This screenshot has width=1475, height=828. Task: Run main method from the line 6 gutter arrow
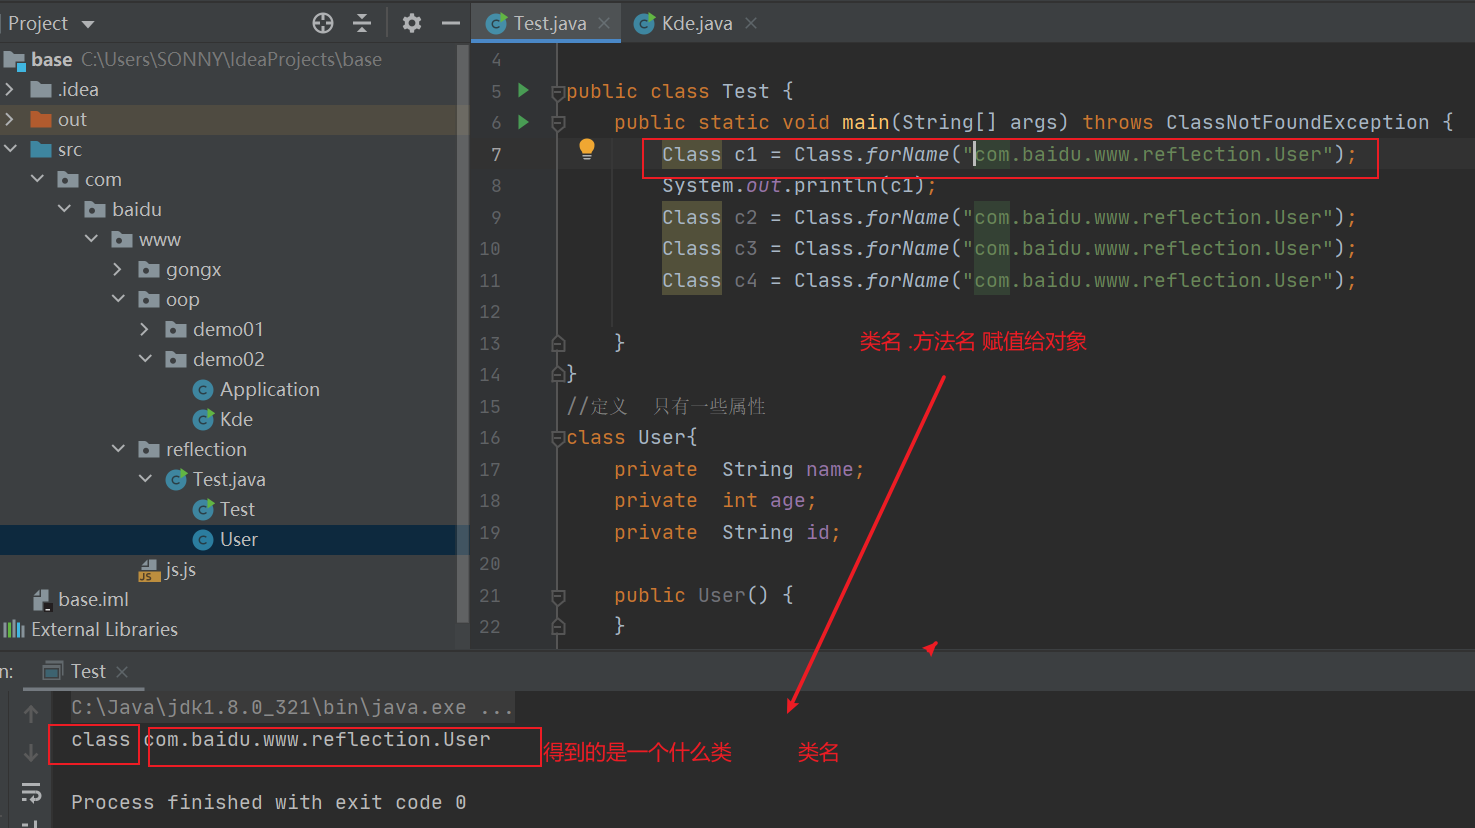coord(523,122)
